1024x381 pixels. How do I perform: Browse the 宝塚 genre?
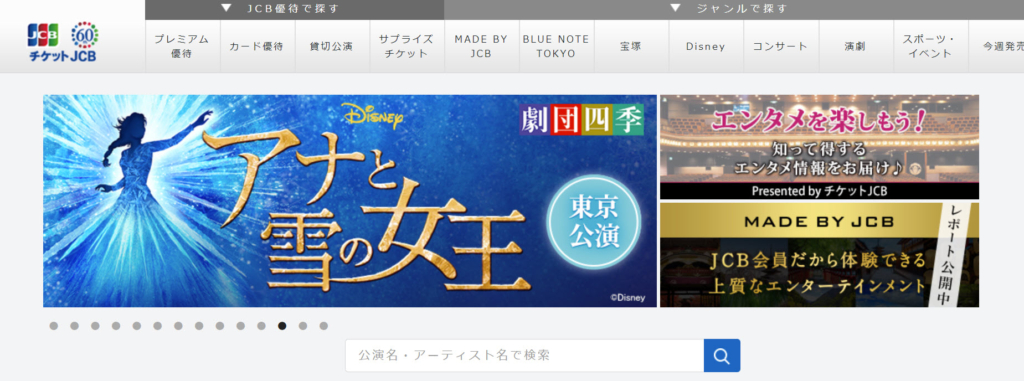[x=631, y=46]
